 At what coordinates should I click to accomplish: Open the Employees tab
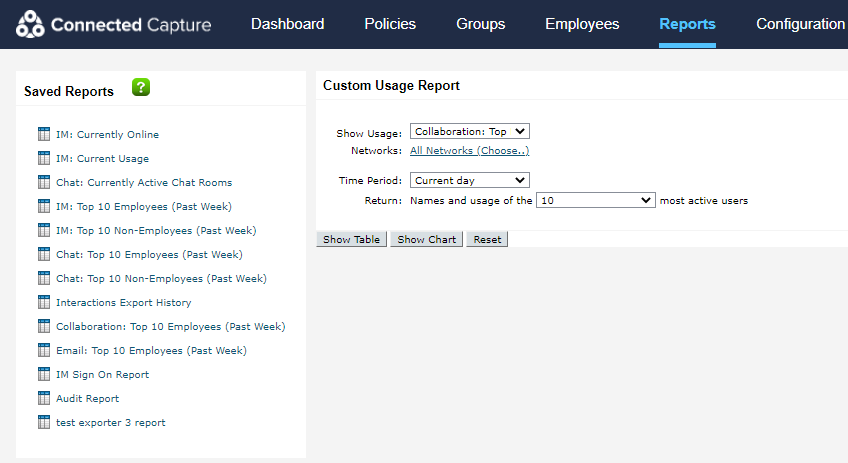(x=582, y=24)
